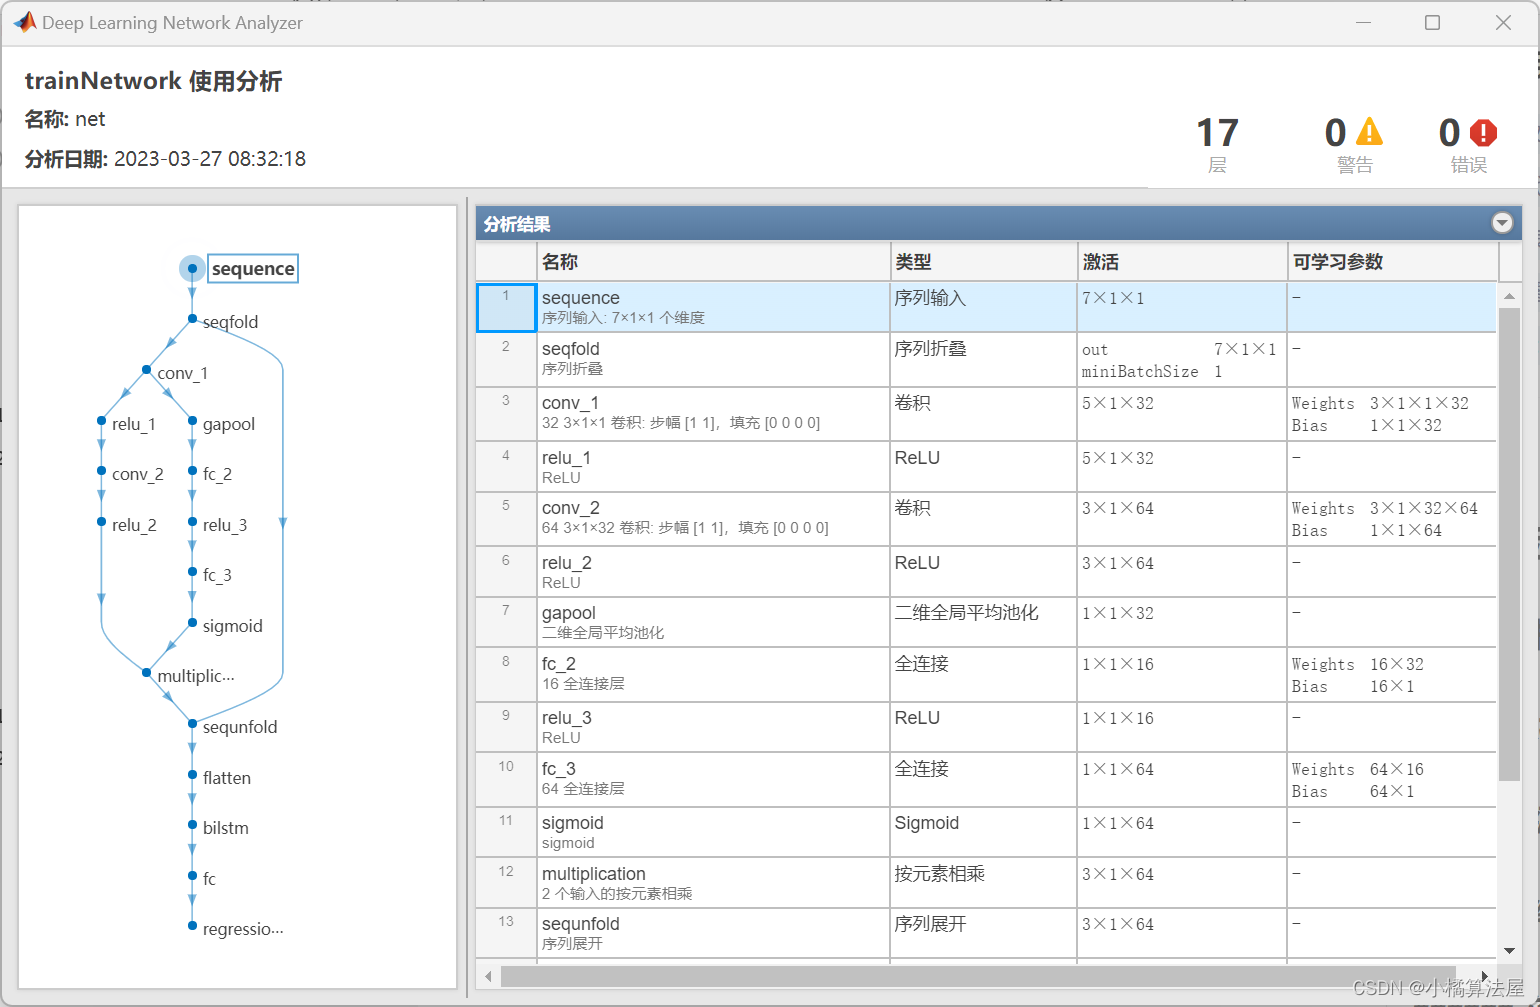Click the 名称 column header
Screen dimensions: 1540x1007
point(713,262)
